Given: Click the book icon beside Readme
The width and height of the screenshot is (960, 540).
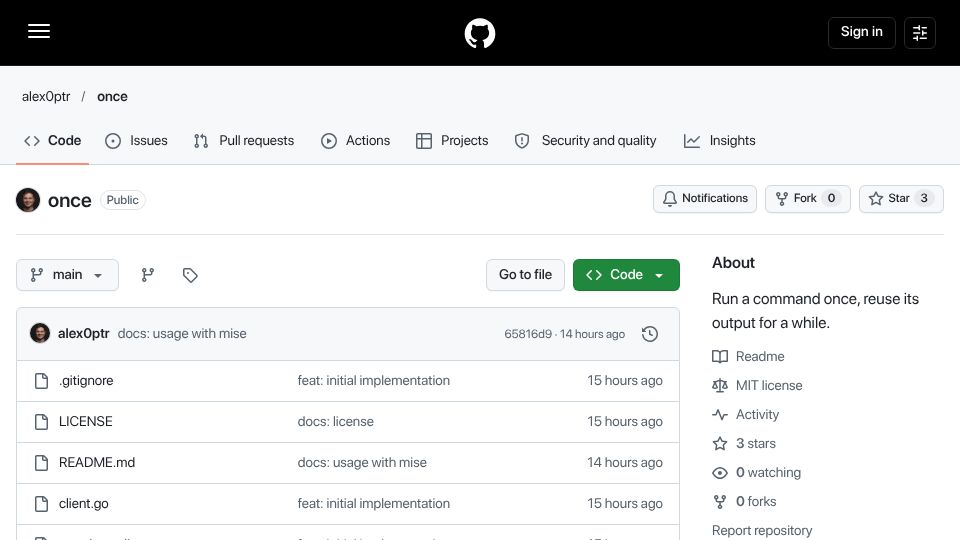Looking at the screenshot, I should click(720, 356).
